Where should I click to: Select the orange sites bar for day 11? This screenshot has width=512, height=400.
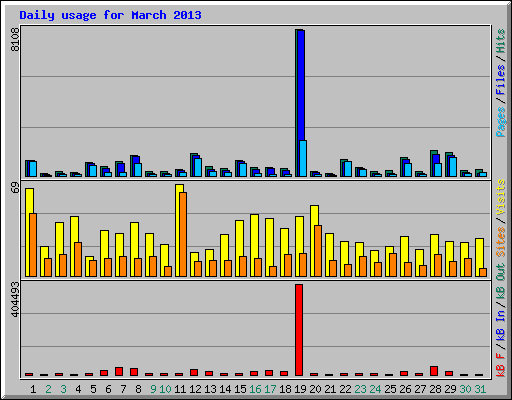point(183,234)
